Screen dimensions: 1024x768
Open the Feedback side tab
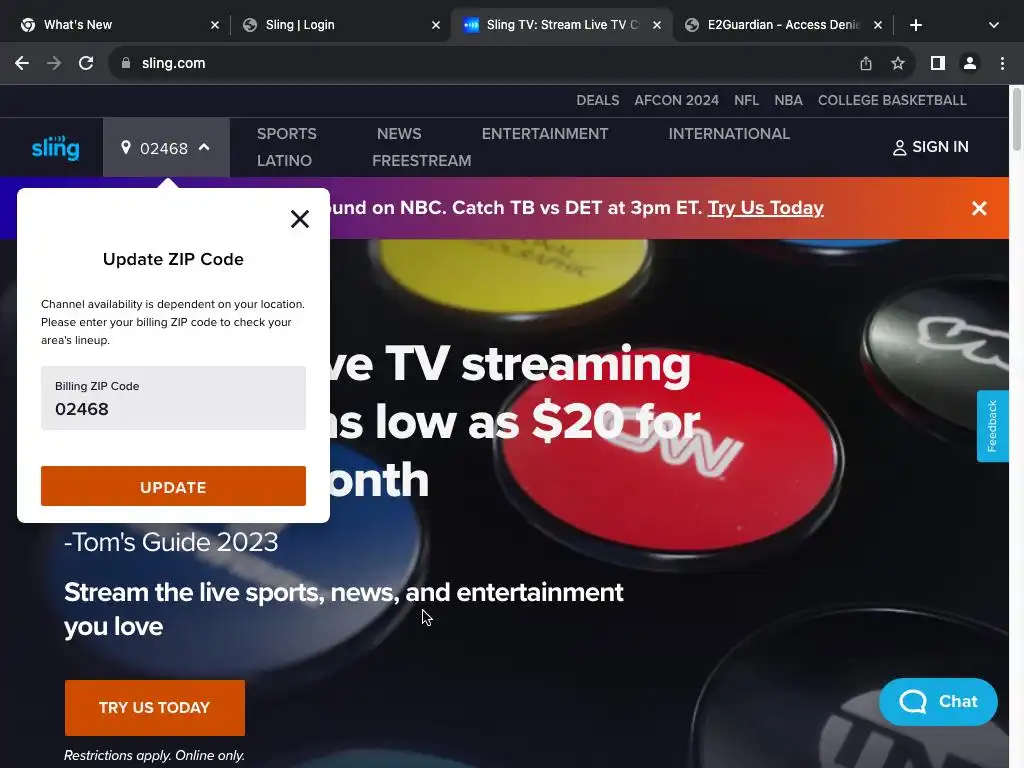pyautogui.click(x=993, y=426)
